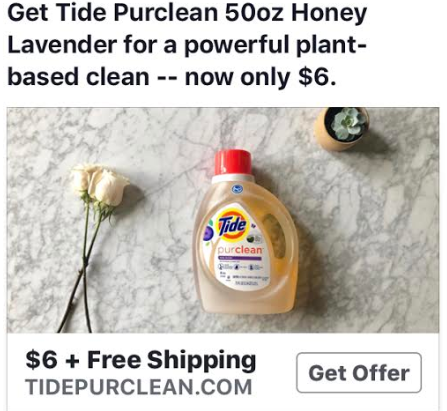Open the TIDEPURCLEAN.COM link
The width and height of the screenshot is (447, 411).
(x=139, y=387)
